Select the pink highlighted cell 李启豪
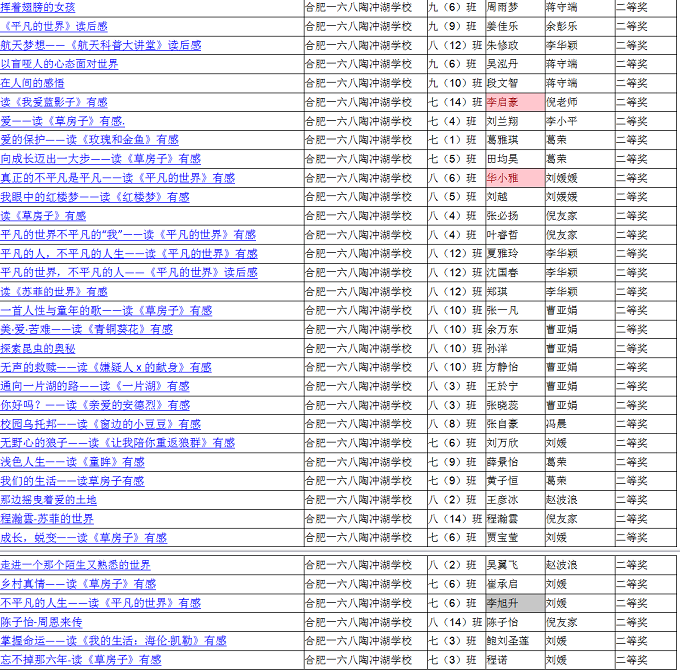The width and height of the screenshot is (680, 672). pyautogui.click(x=514, y=102)
